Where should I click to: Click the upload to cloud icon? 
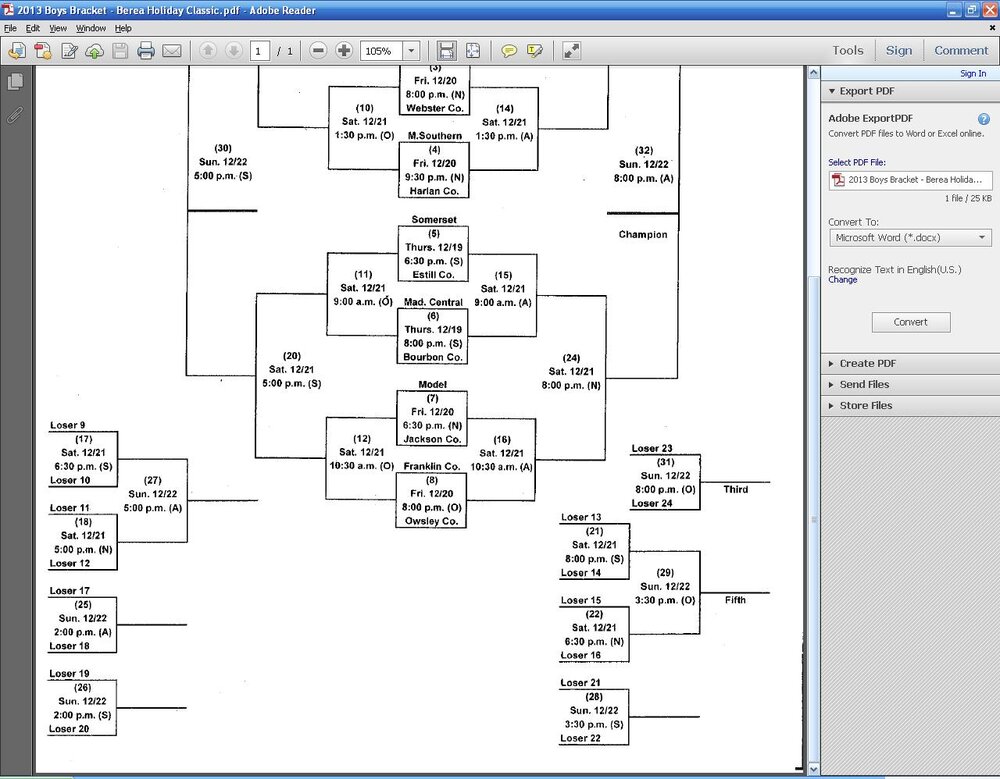point(94,51)
